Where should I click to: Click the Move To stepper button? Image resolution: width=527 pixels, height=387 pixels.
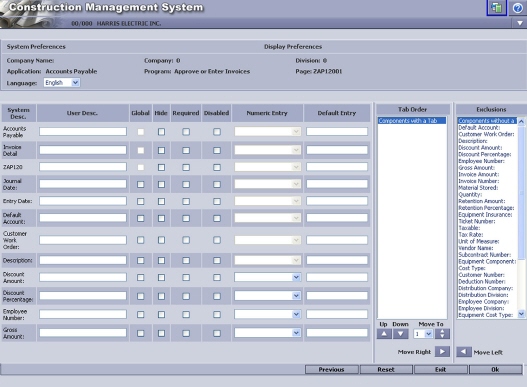(442, 334)
